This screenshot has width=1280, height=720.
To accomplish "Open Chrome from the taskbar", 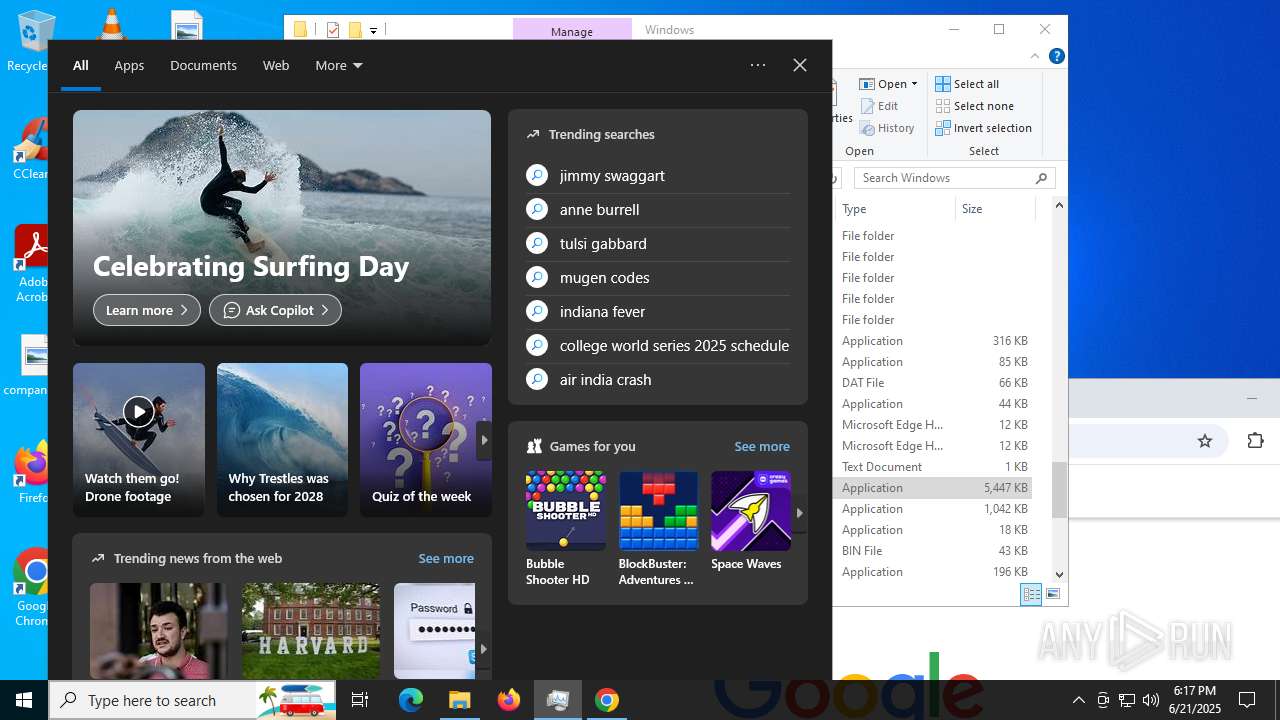I will (x=606, y=700).
